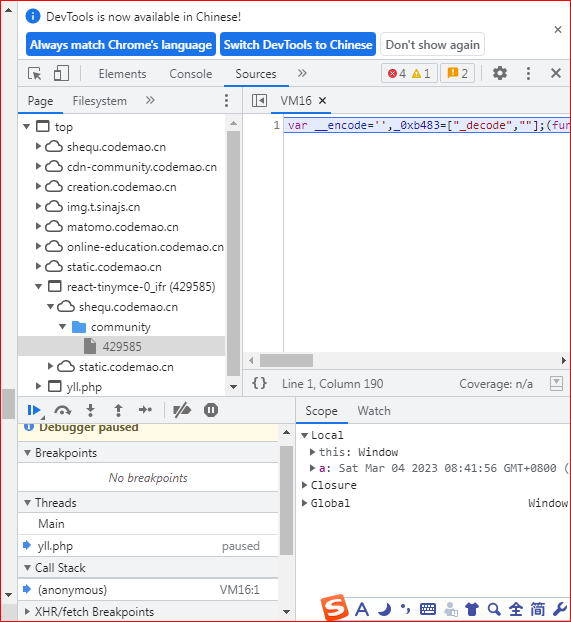Resume script execution in the debugger
Screen dimensions: 571x622
pyautogui.click(x=34, y=410)
